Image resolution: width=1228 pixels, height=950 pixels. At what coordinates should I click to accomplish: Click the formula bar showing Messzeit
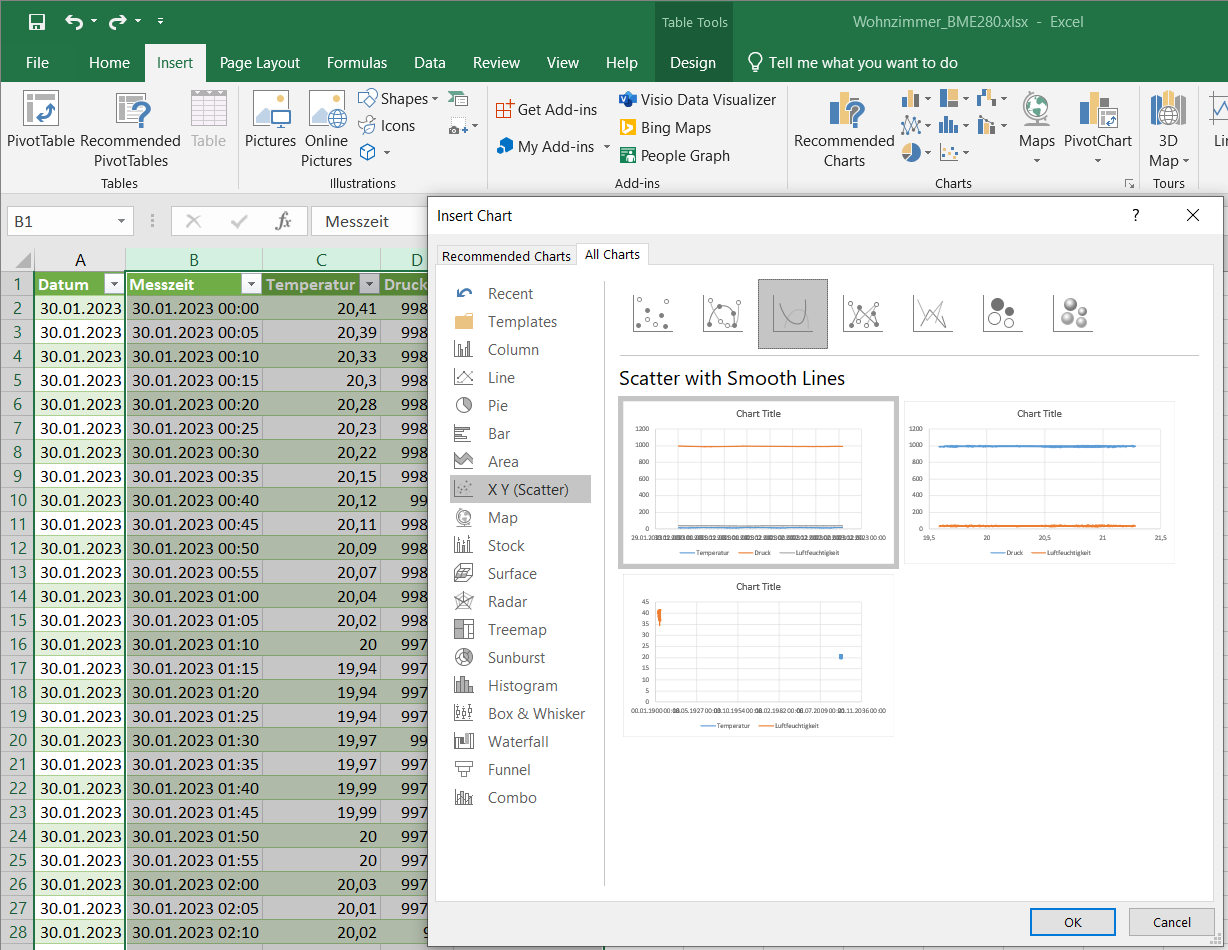(369, 221)
